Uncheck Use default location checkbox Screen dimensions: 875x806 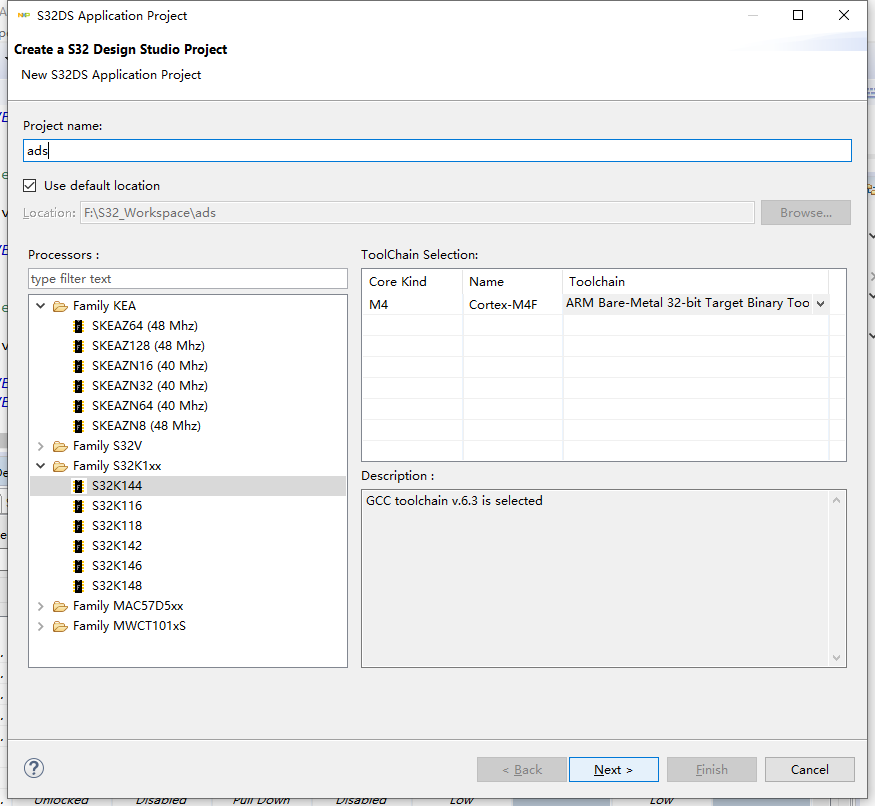[30, 185]
